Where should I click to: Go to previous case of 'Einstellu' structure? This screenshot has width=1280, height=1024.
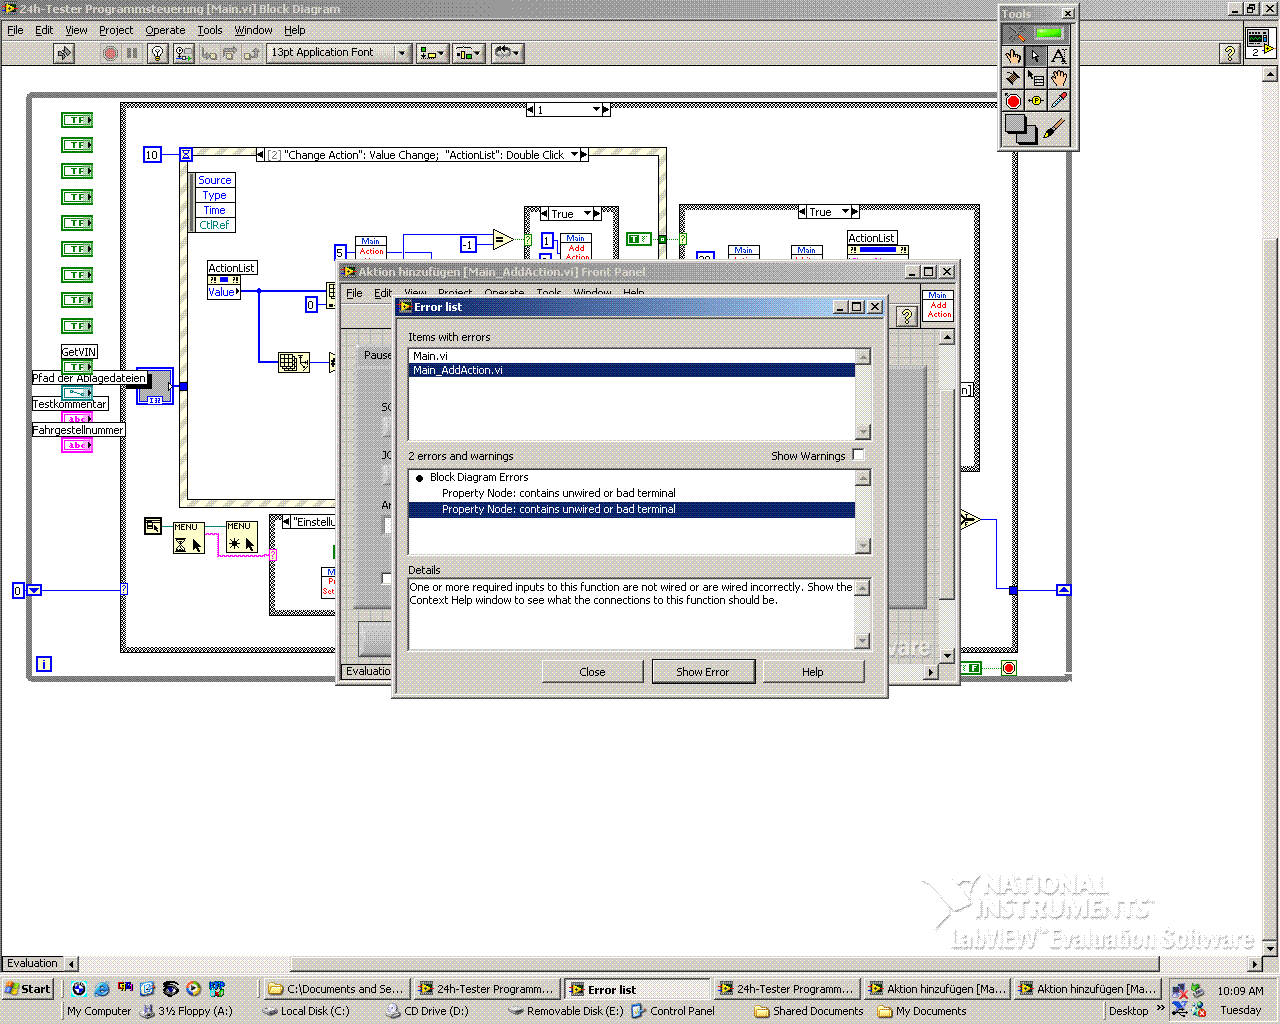pos(287,522)
